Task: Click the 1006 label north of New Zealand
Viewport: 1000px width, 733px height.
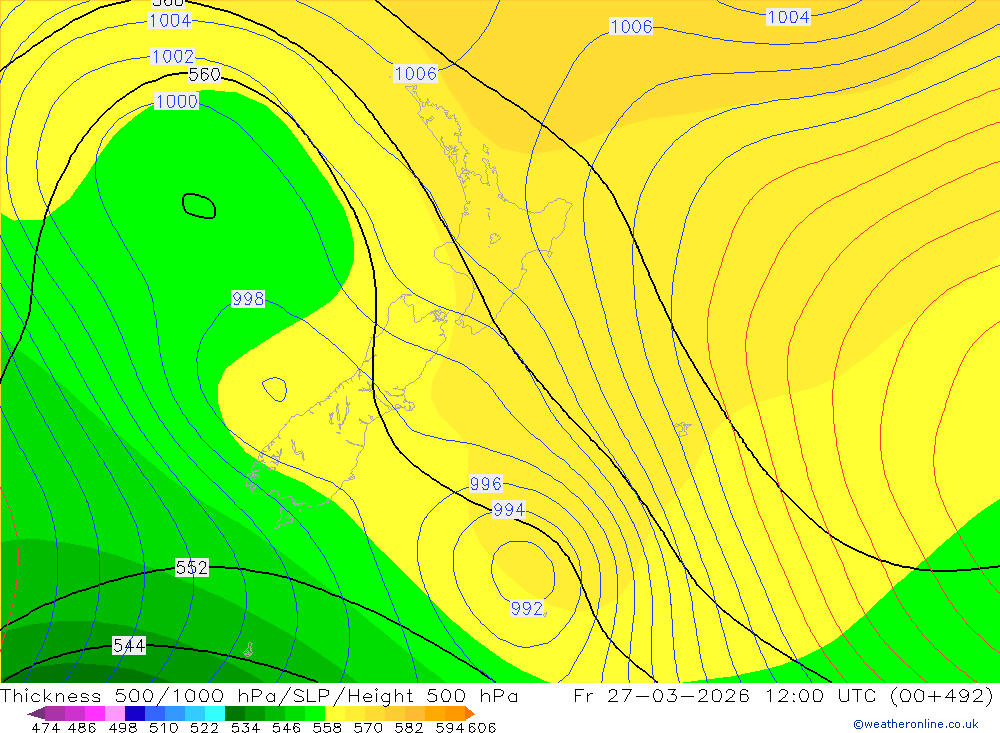Action: tap(416, 73)
